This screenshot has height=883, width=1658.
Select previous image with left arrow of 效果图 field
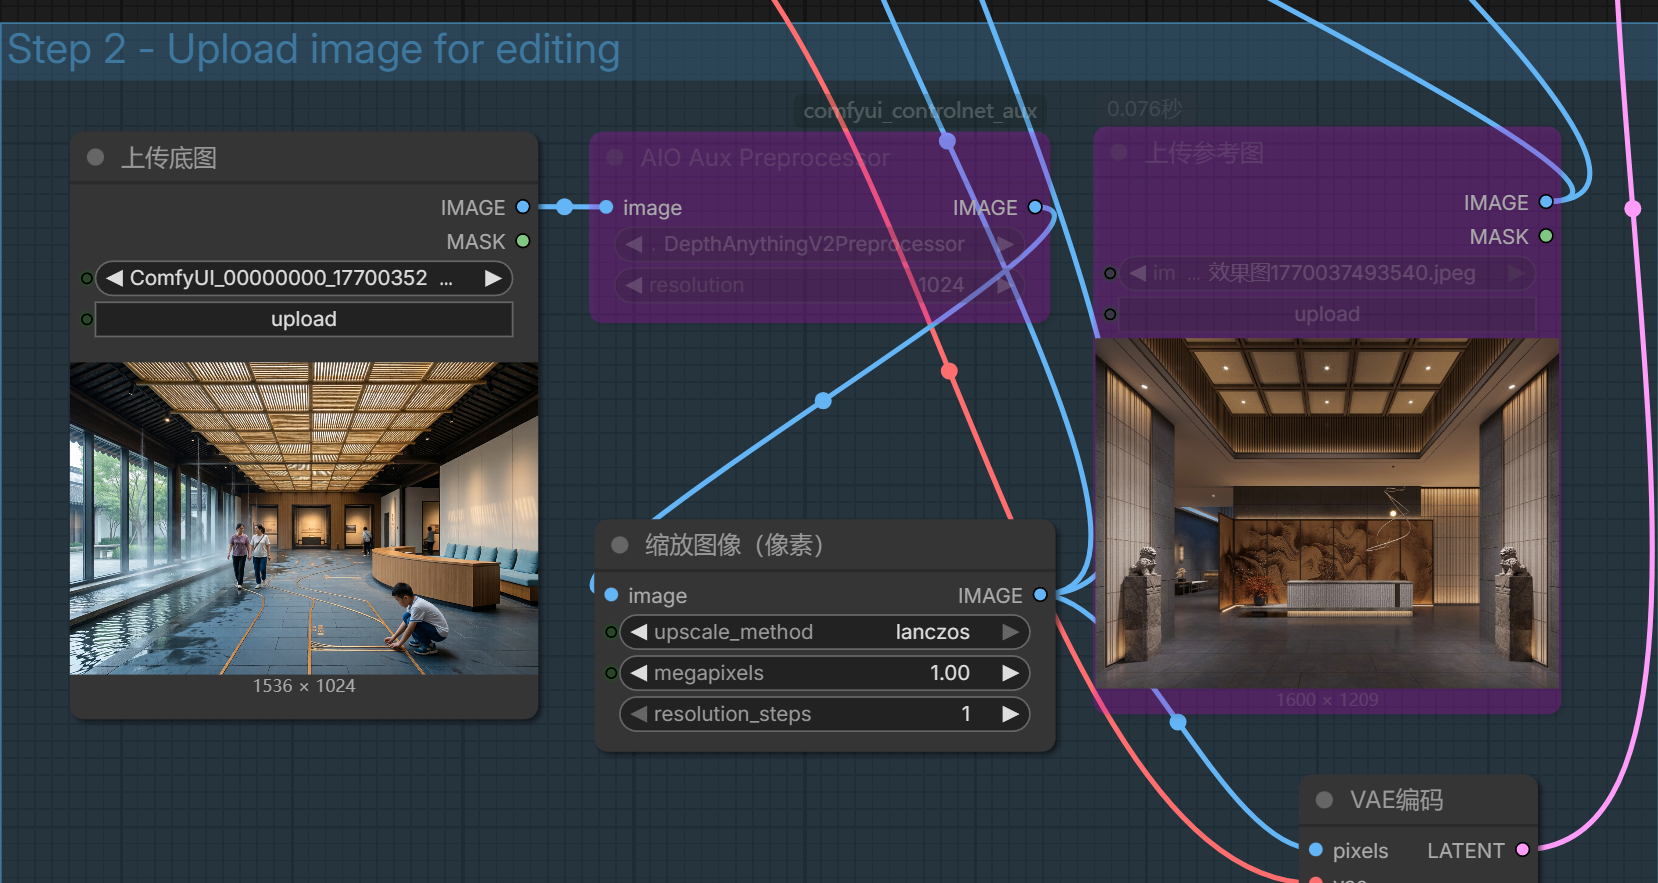(x=1137, y=273)
